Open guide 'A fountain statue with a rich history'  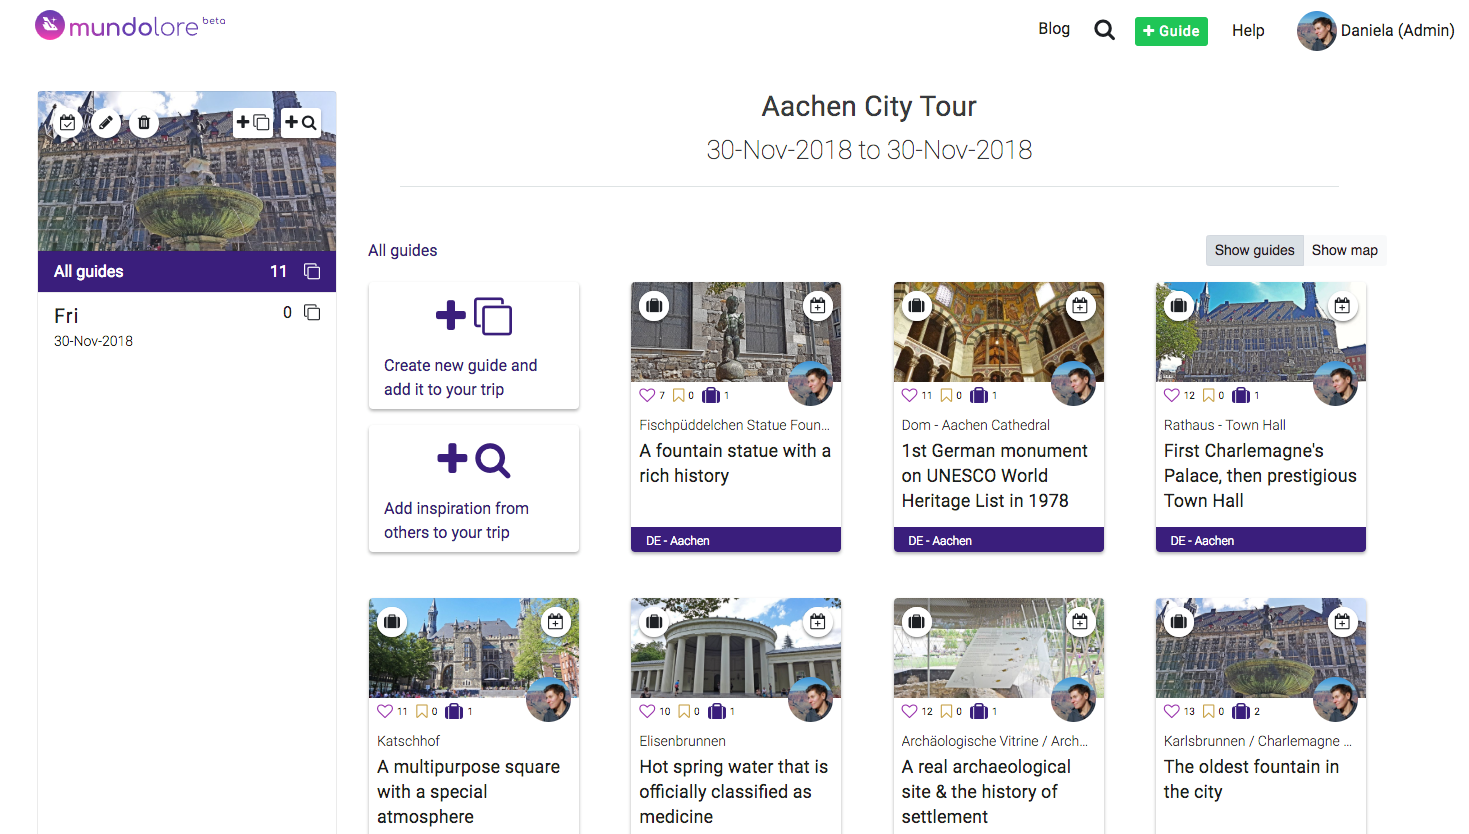coord(735,463)
